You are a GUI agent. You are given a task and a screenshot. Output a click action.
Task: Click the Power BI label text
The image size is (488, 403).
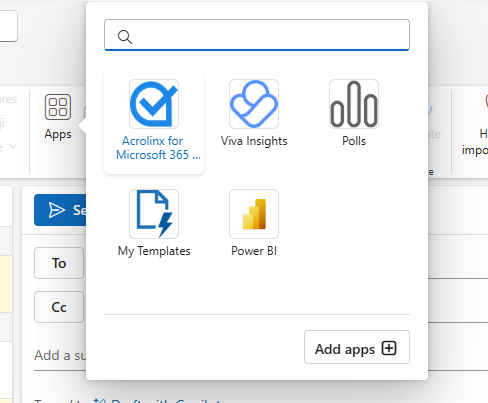254,251
